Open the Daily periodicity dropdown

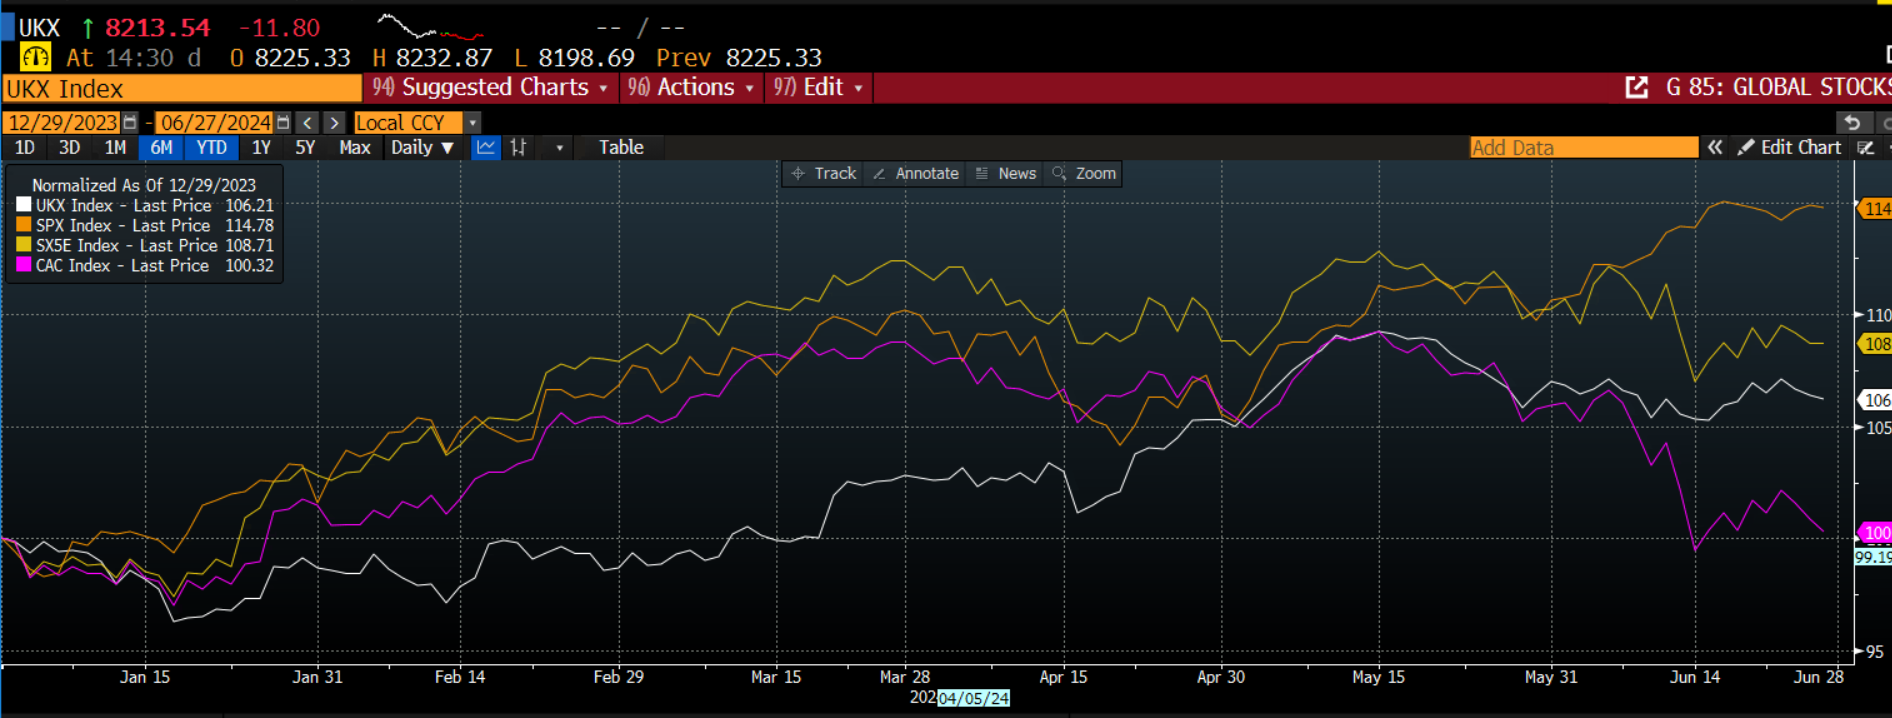tap(422, 147)
